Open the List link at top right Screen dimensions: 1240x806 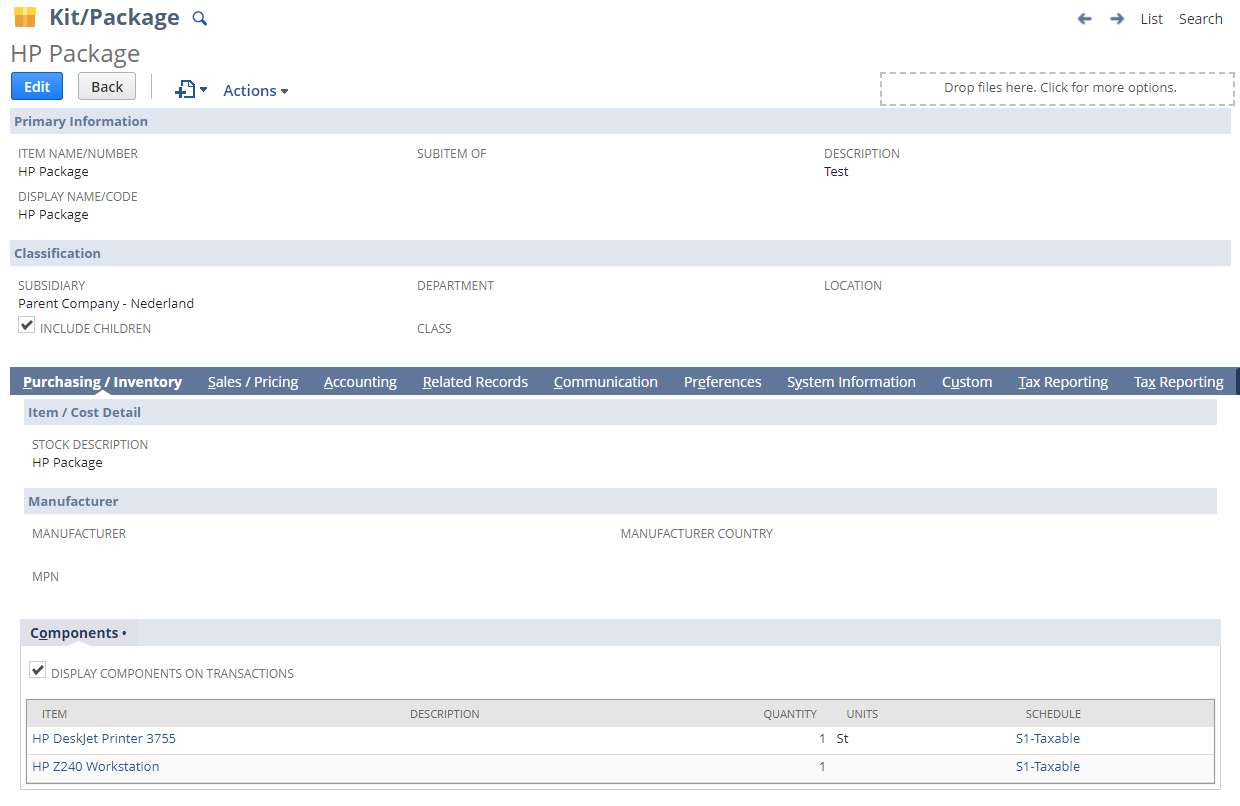pyautogui.click(x=1152, y=19)
